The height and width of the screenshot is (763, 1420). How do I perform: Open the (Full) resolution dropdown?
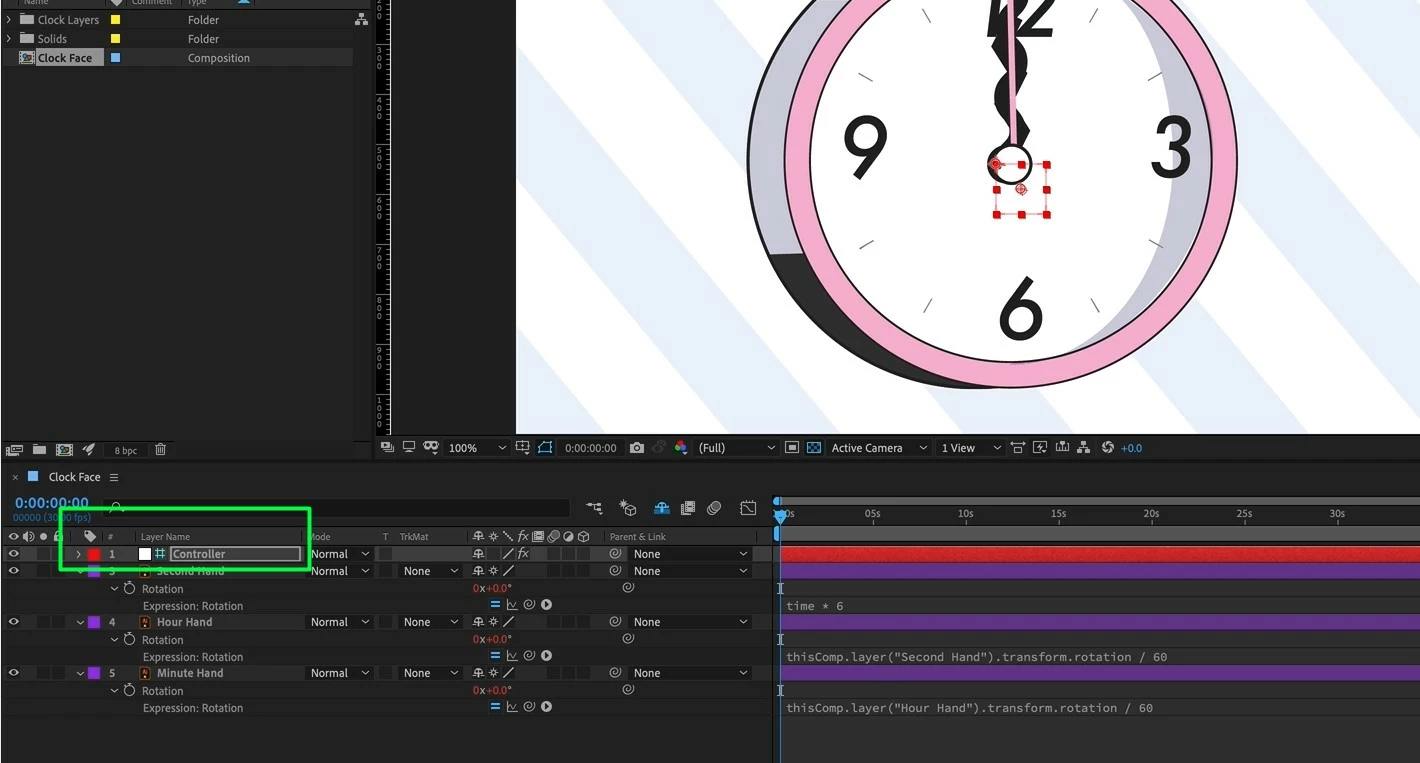(x=736, y=448)
